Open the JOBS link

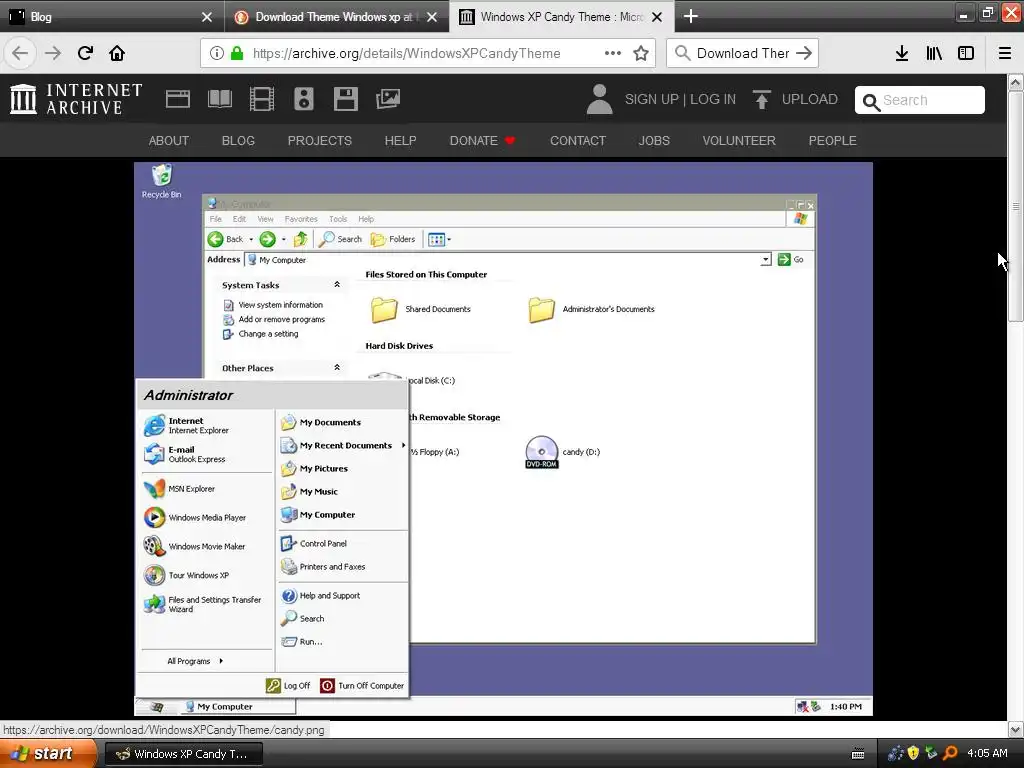click(654, 140)
